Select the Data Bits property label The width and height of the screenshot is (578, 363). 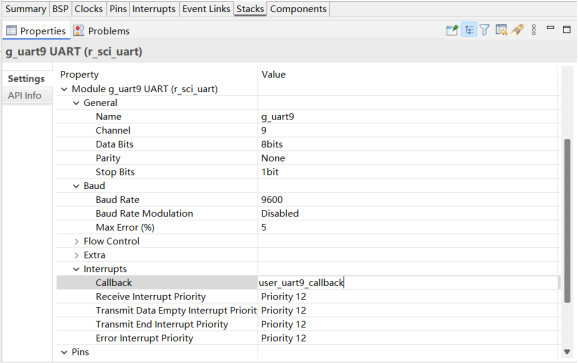pos(114,144)
